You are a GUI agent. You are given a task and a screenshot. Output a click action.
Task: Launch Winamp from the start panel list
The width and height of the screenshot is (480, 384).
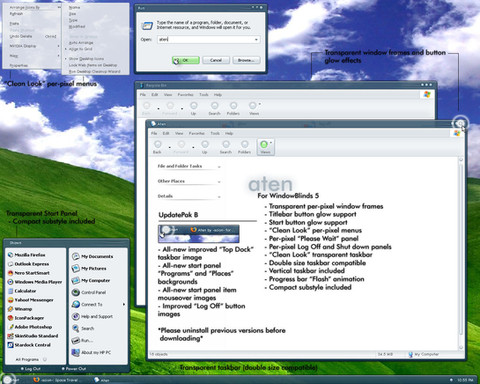point(20,309)
